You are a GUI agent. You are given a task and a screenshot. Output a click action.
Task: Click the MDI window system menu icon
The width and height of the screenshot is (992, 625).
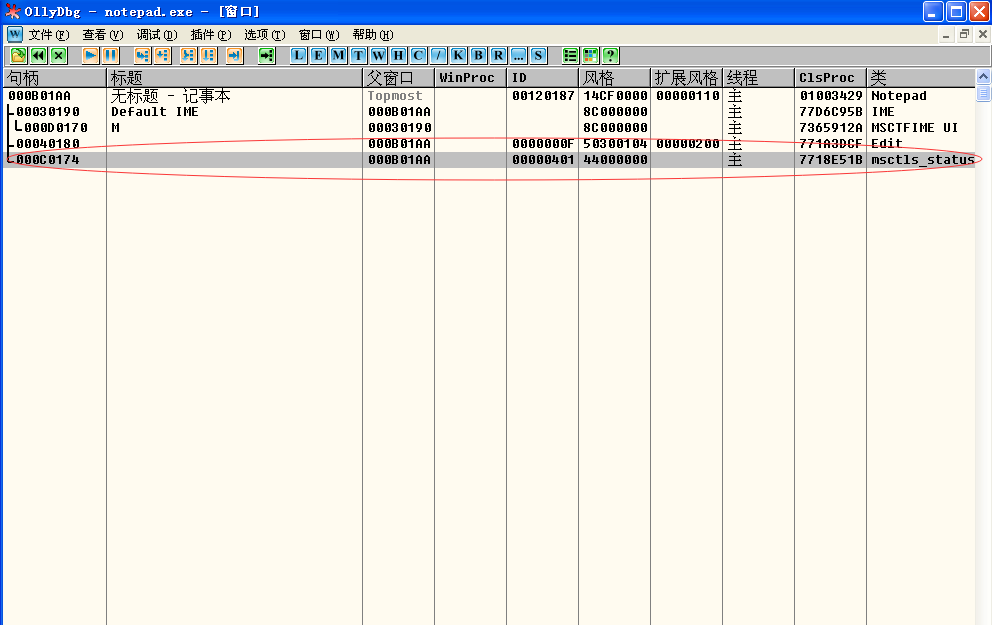(15, 34)
